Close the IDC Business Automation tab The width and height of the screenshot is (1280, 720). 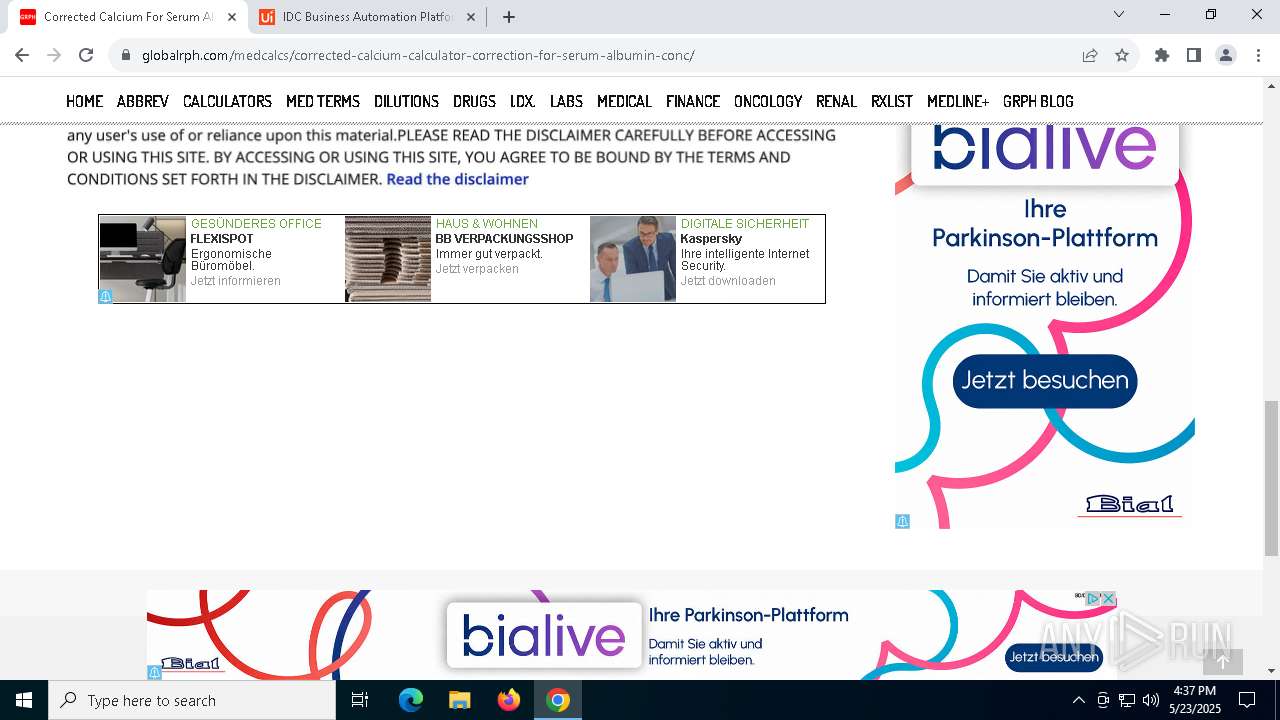tap(471, 16)
